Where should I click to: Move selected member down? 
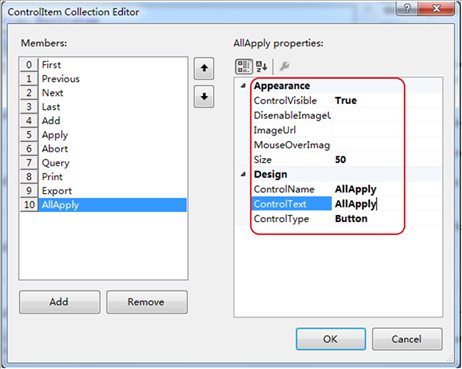[204, 97]
